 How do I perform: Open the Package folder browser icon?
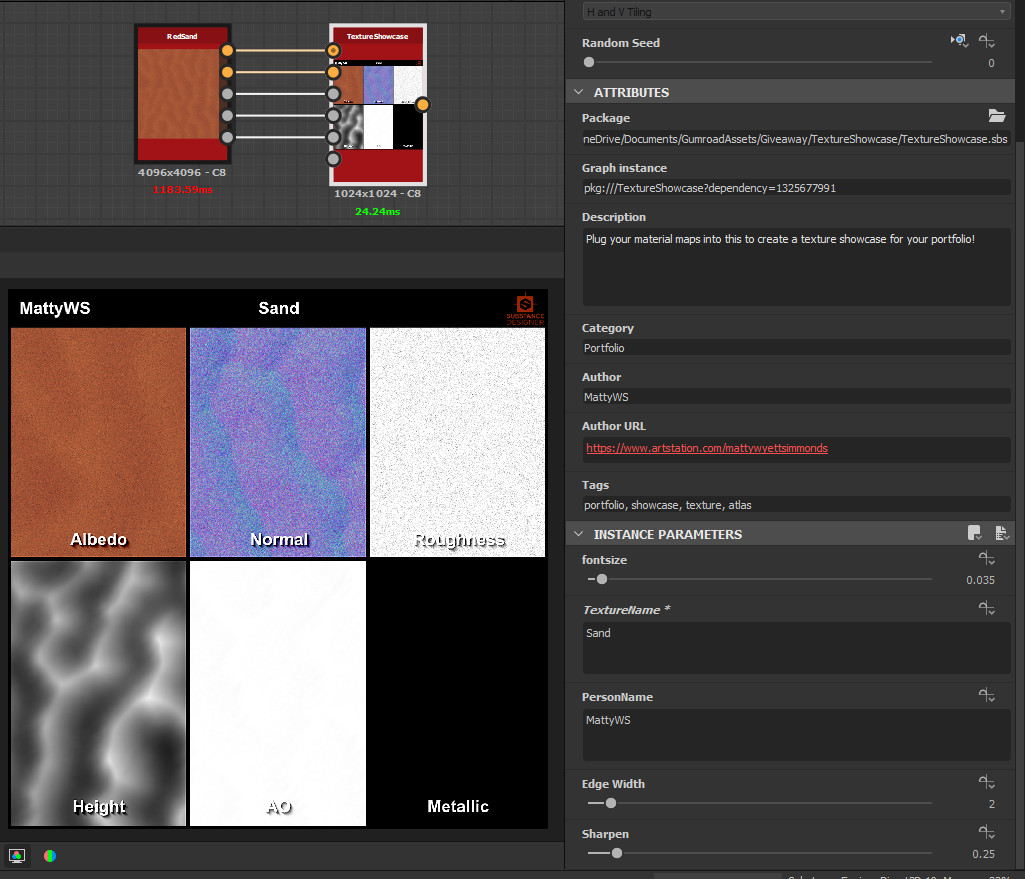point(997,116)
